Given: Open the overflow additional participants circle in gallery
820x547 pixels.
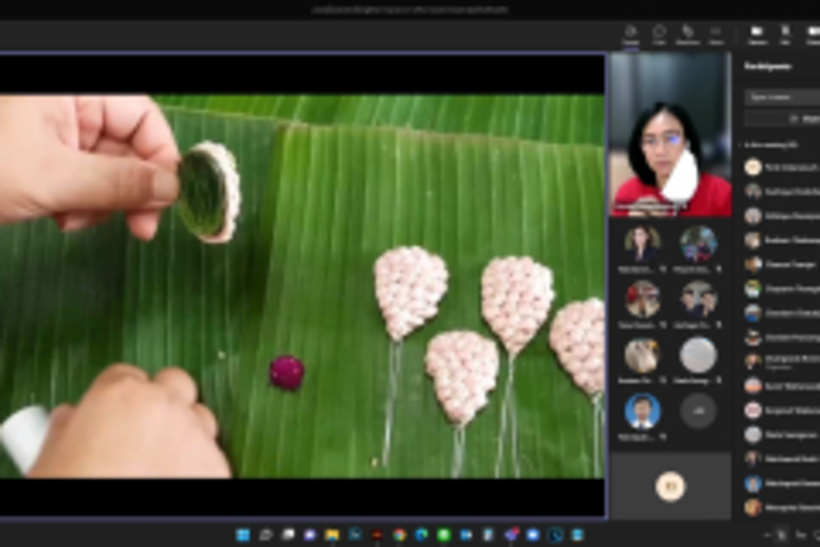Looking at the screenshot, I should click(x=698, y=411).
